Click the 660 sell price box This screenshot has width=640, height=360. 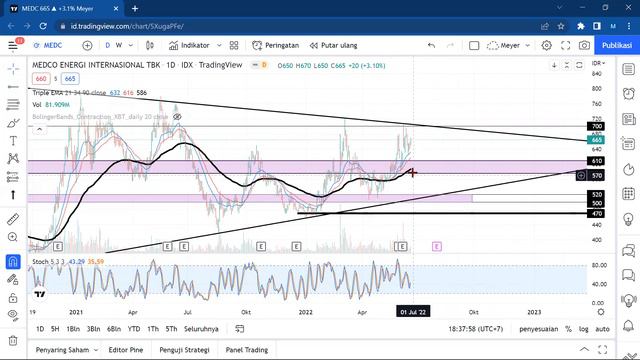(41, 79)
